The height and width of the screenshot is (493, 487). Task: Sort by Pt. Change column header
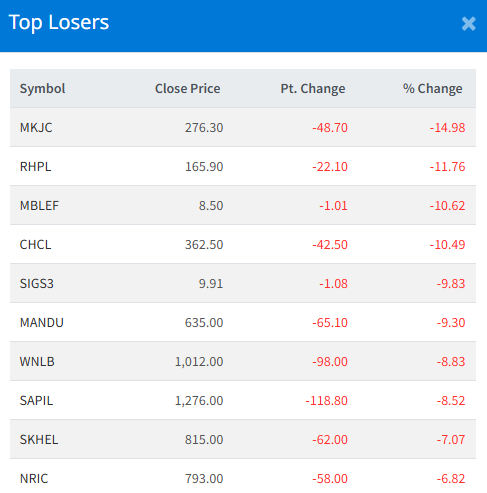pos(313,89)
